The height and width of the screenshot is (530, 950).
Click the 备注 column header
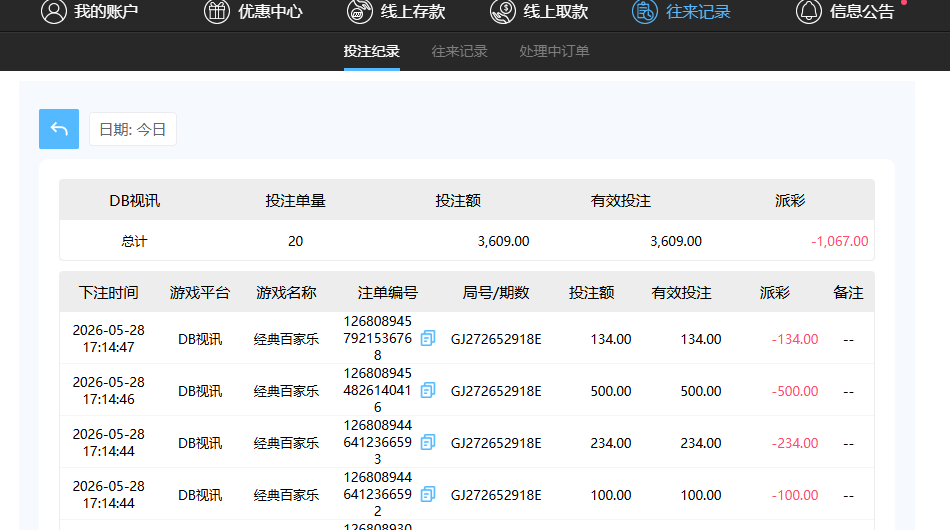pyautogui.click(x=848, y=293)
